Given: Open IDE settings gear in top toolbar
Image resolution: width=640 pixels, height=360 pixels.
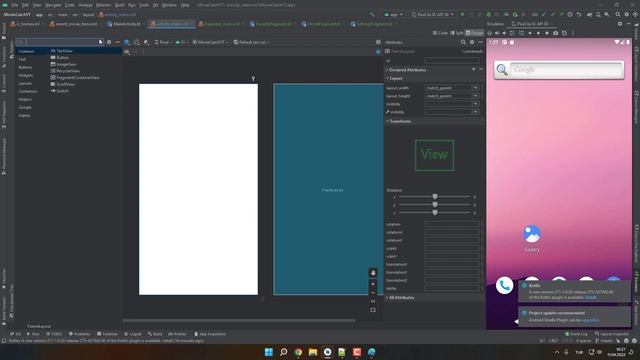Looking at the screenshot, I should (x=627, y=14).
